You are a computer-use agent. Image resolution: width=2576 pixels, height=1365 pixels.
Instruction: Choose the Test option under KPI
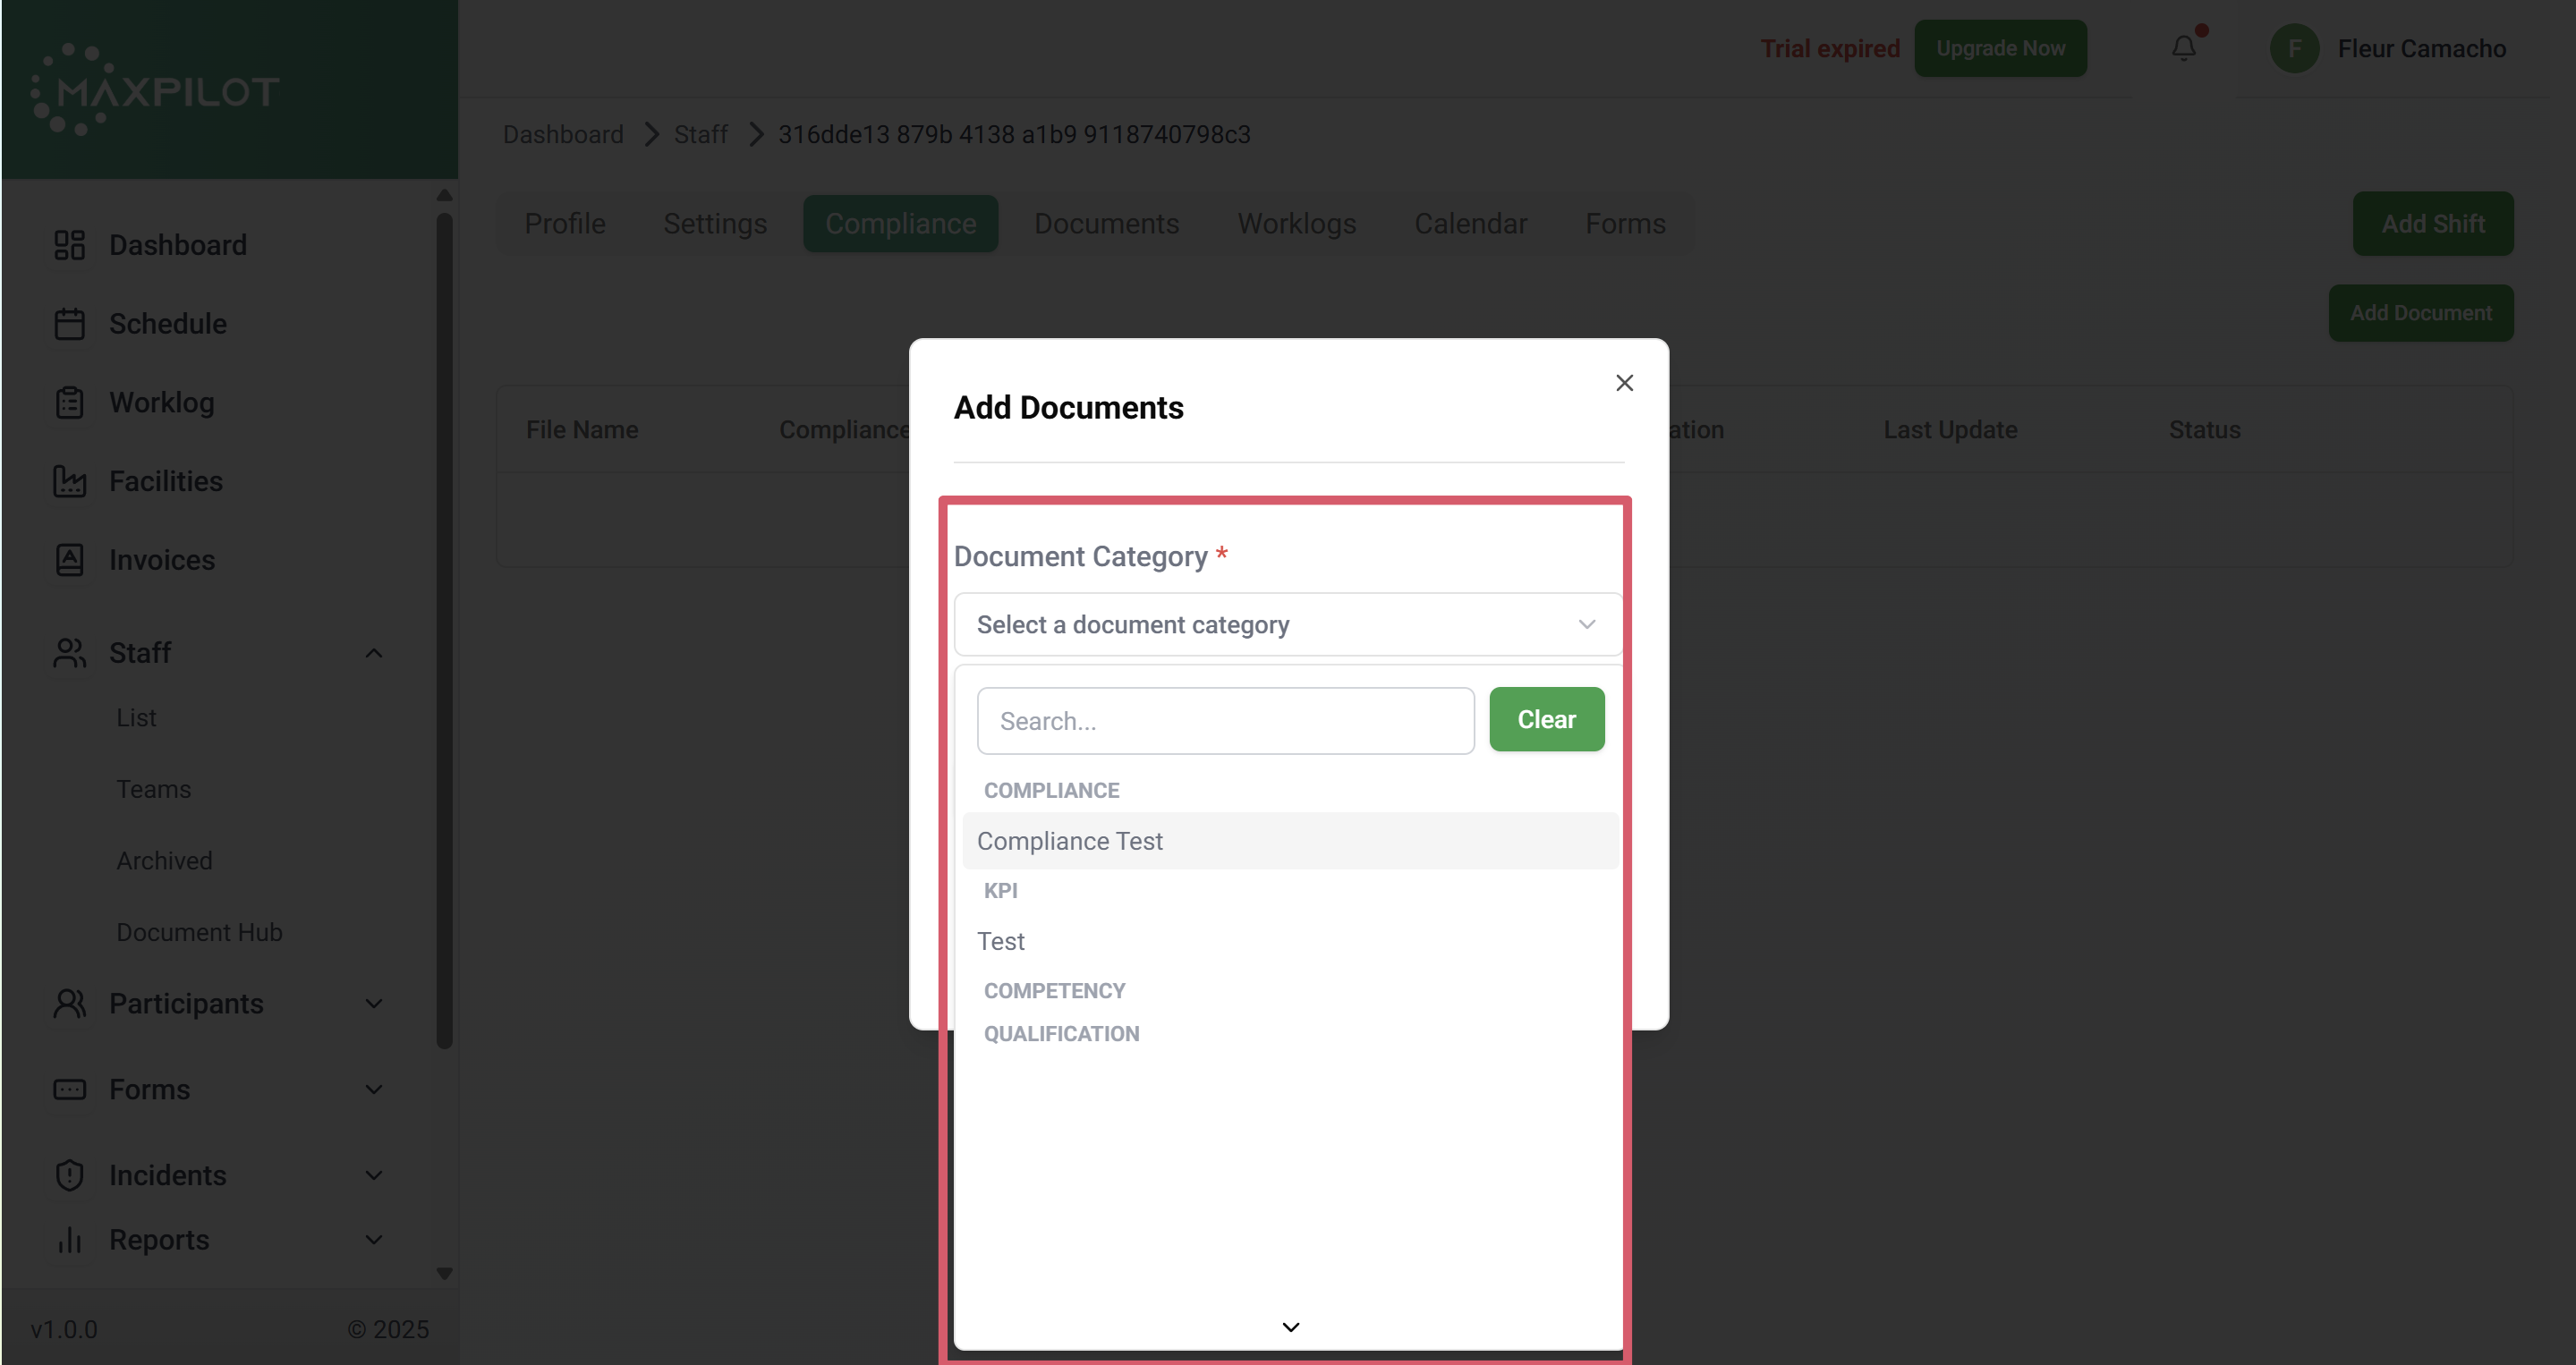(1001, 941)
